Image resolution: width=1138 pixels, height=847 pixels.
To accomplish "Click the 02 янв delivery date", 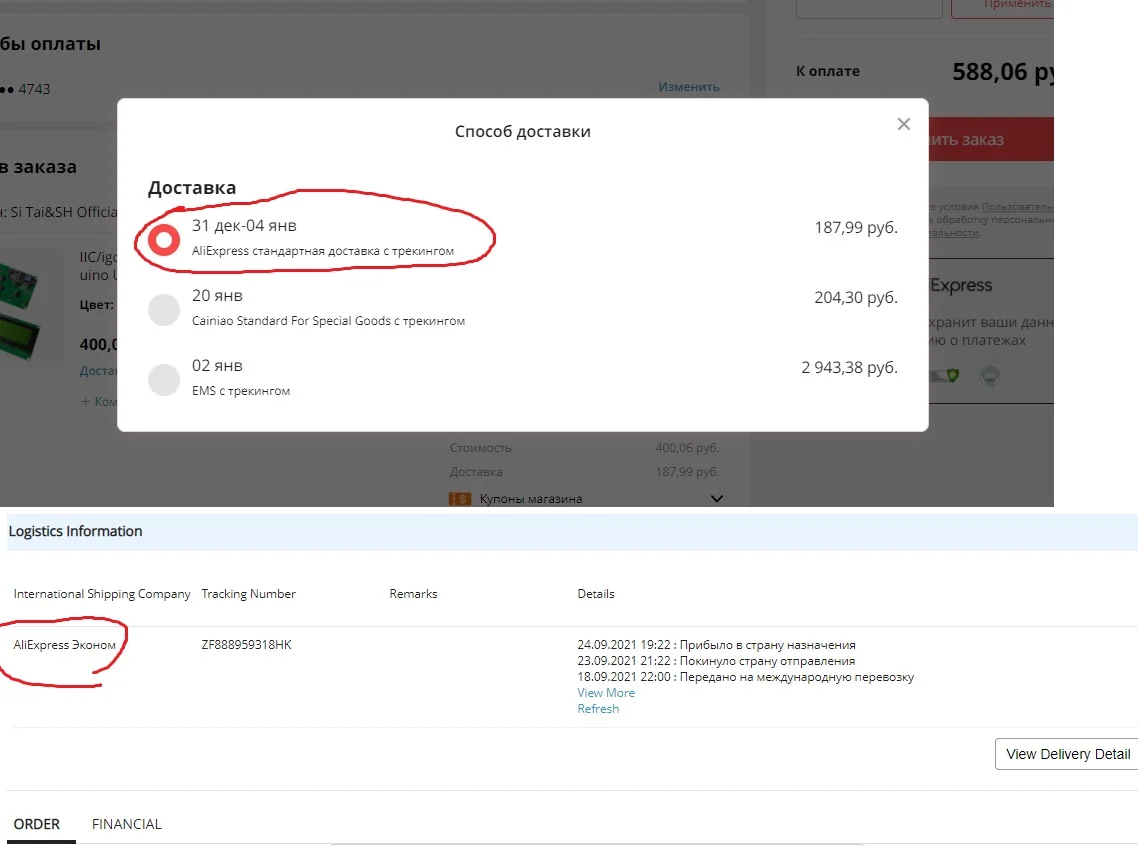I will tap(217, 366).
